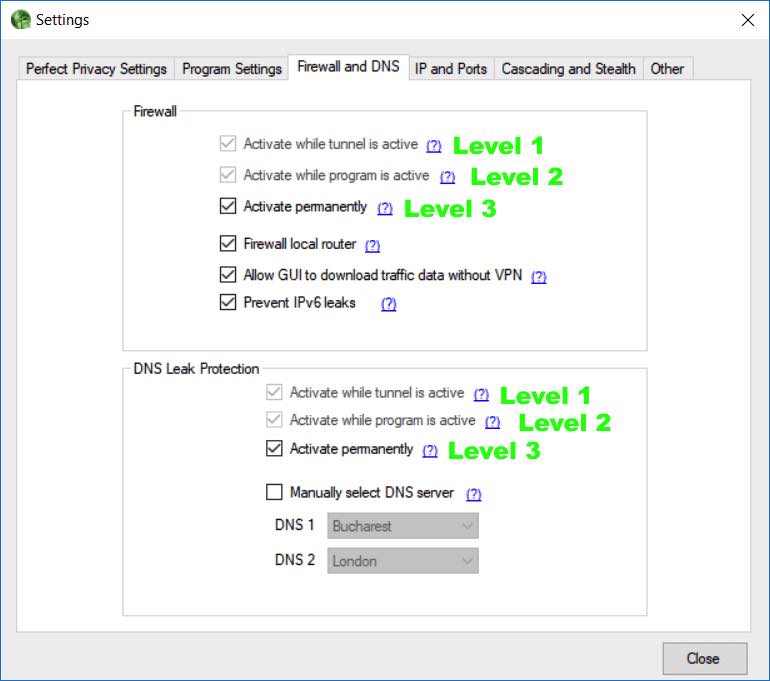The image size is (770, 681).
Task: Uncheck Allow GUI to download traffic data
Action: (x=228, y=274)
